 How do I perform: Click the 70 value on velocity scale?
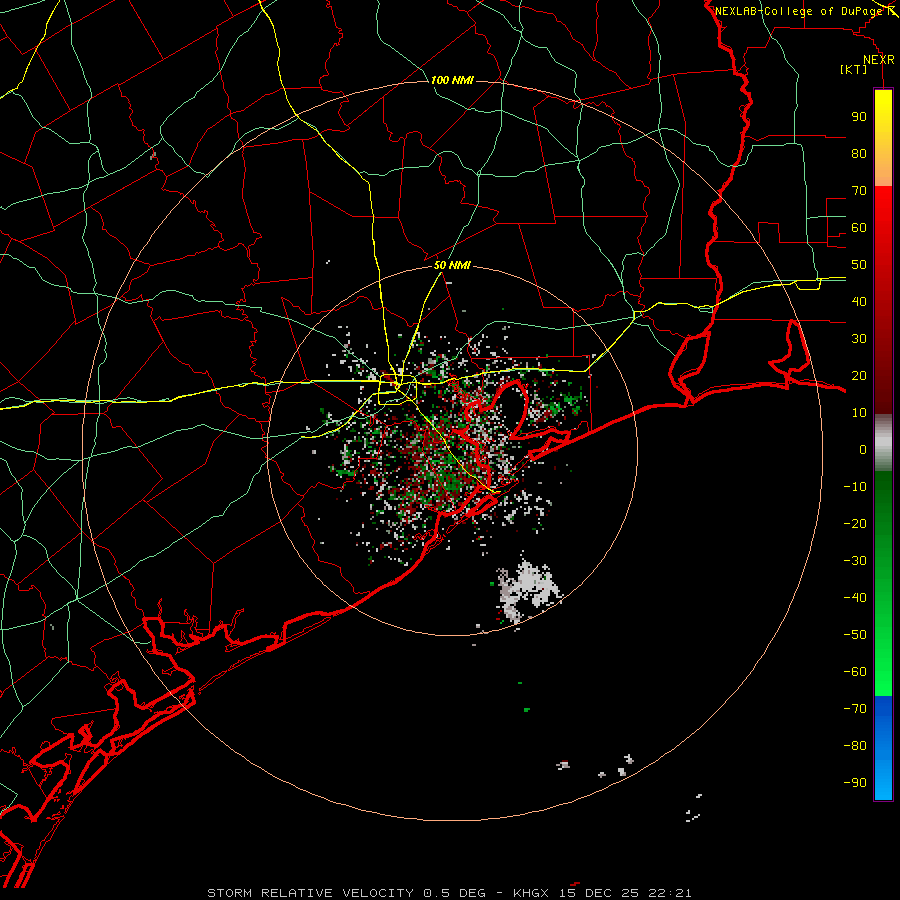859,191
